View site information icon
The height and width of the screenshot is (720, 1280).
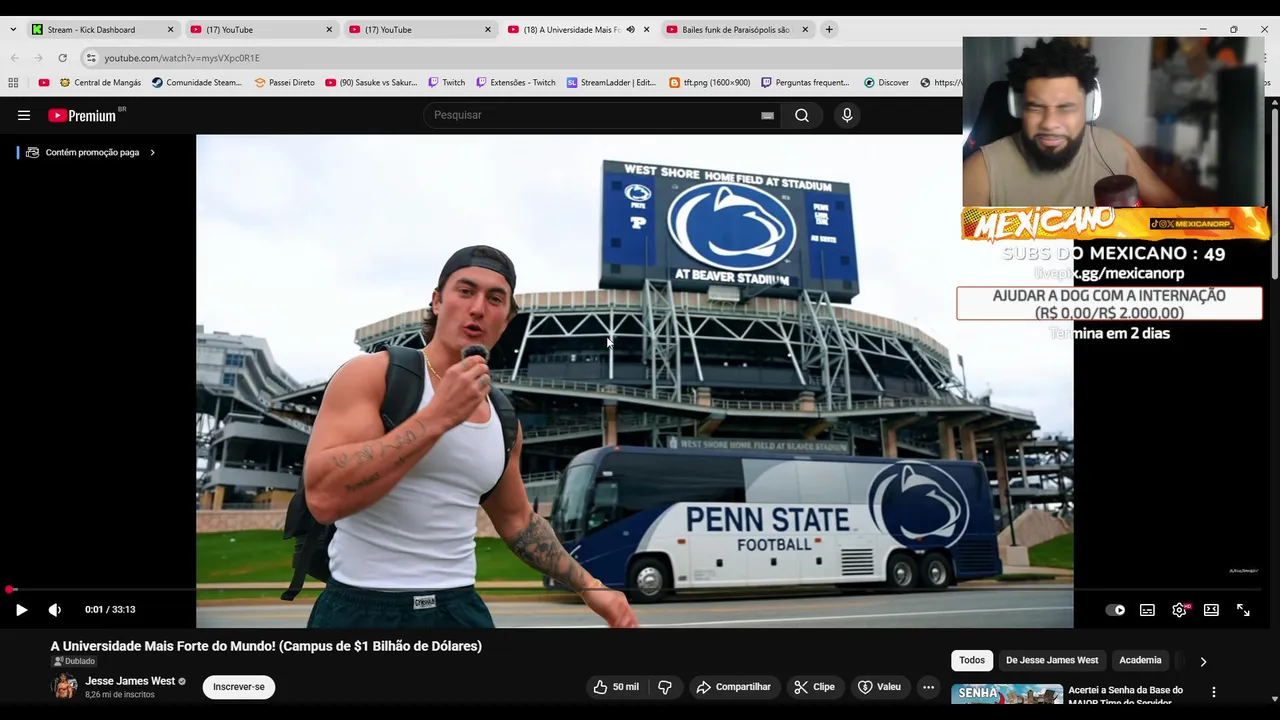91,58
